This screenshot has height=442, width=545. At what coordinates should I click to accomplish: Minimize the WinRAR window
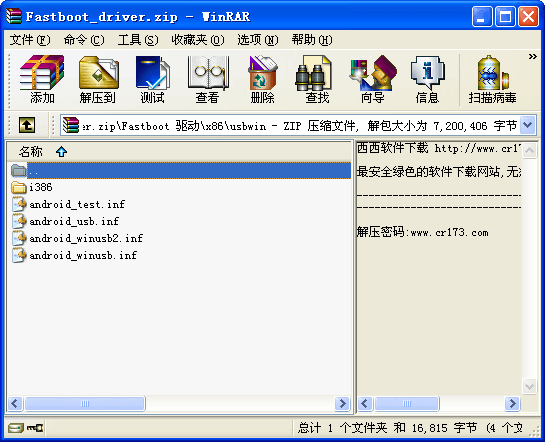tap(482, 16)
